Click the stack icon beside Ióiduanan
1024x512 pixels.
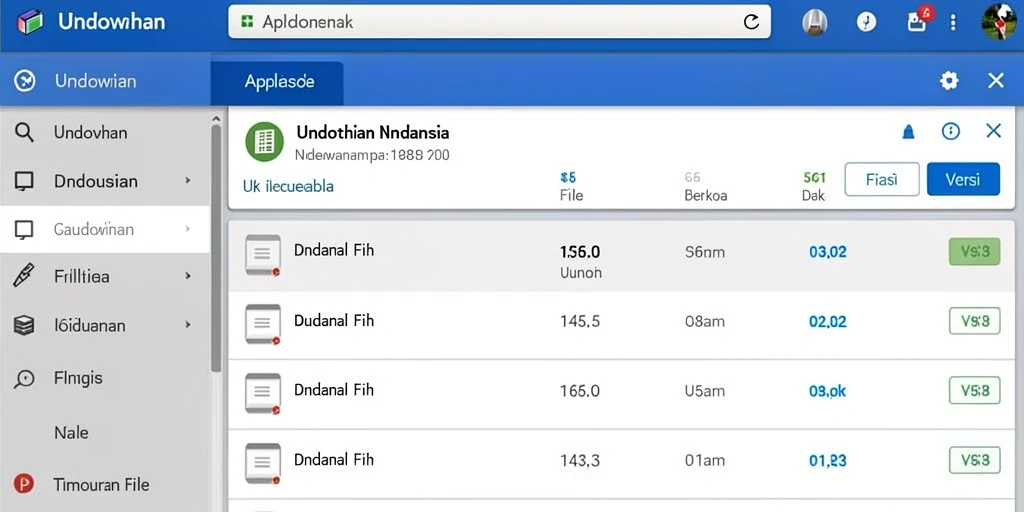point(24,325)
